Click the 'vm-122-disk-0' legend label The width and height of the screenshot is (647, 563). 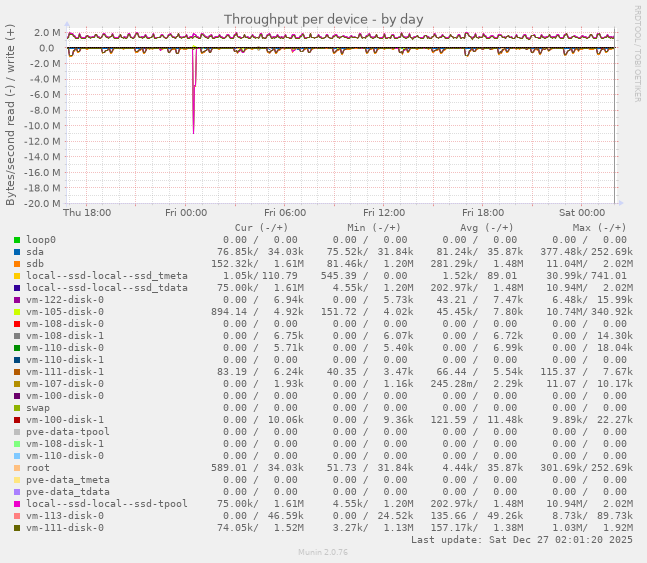tap(65, 300)
